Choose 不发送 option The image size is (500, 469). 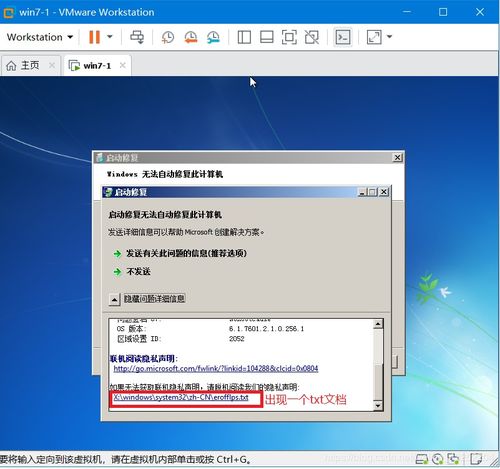point(138,272)
